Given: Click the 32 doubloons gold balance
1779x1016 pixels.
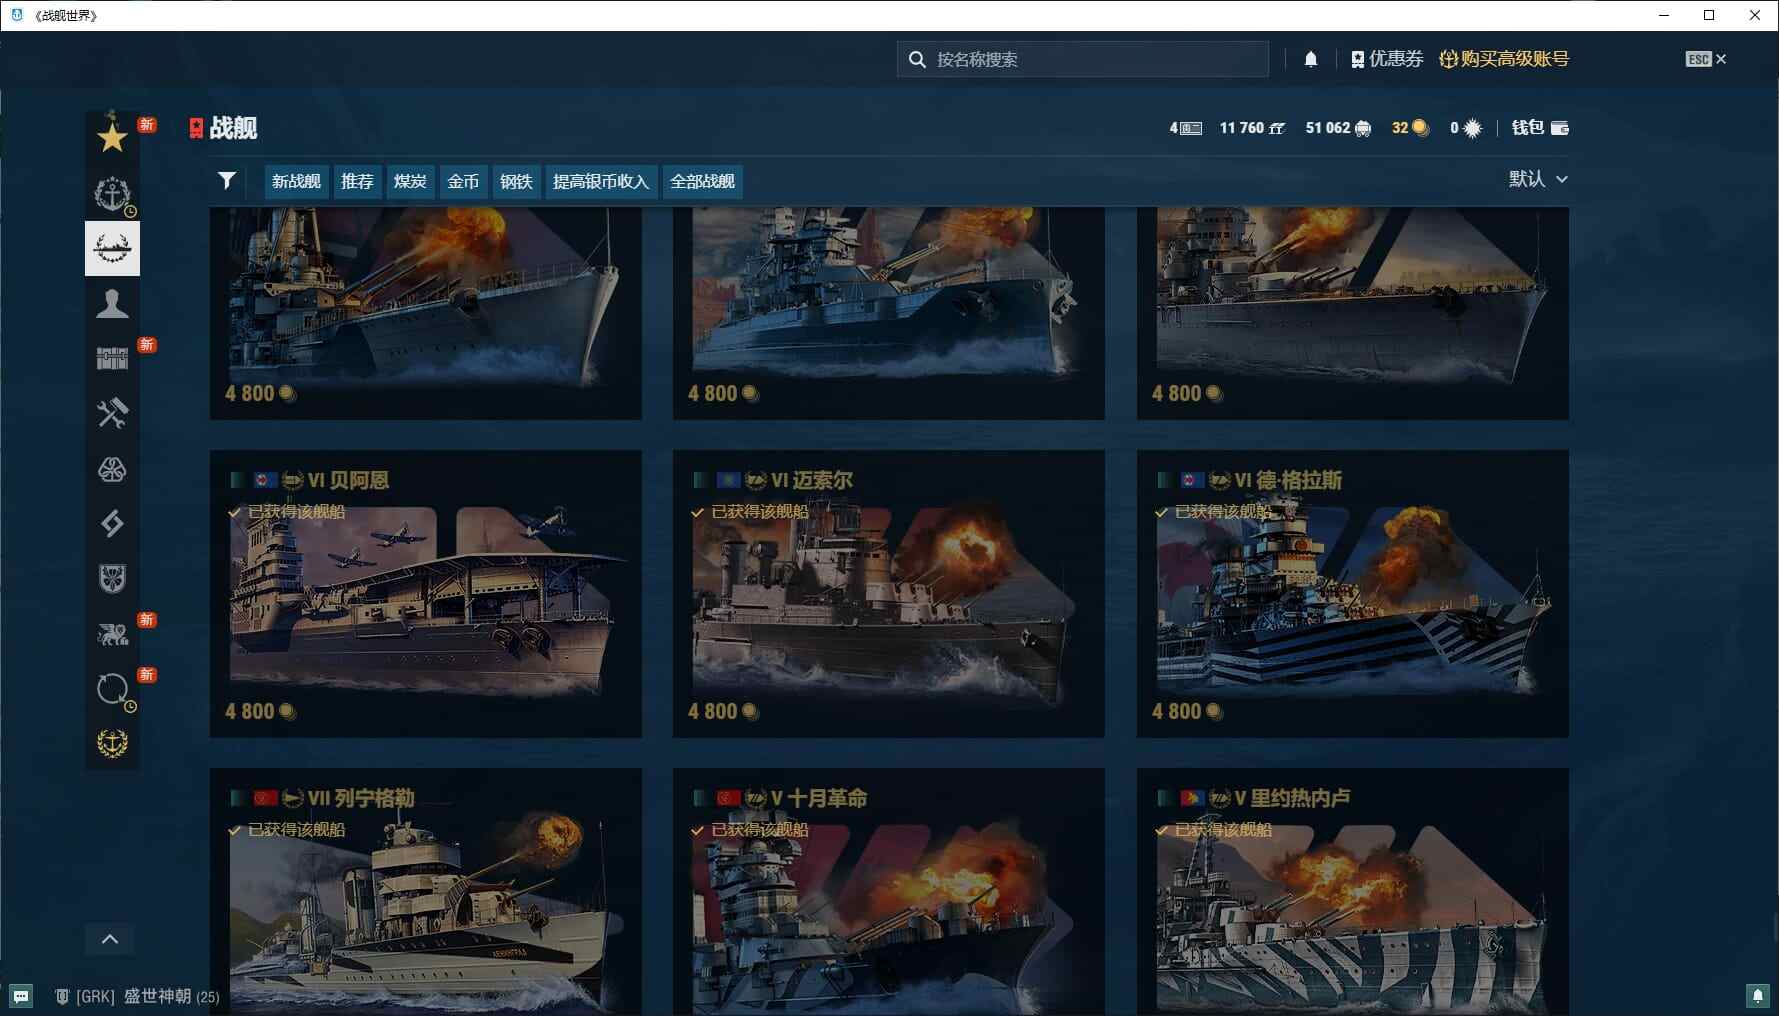Looking at the screenshot, I should 1410,127.
